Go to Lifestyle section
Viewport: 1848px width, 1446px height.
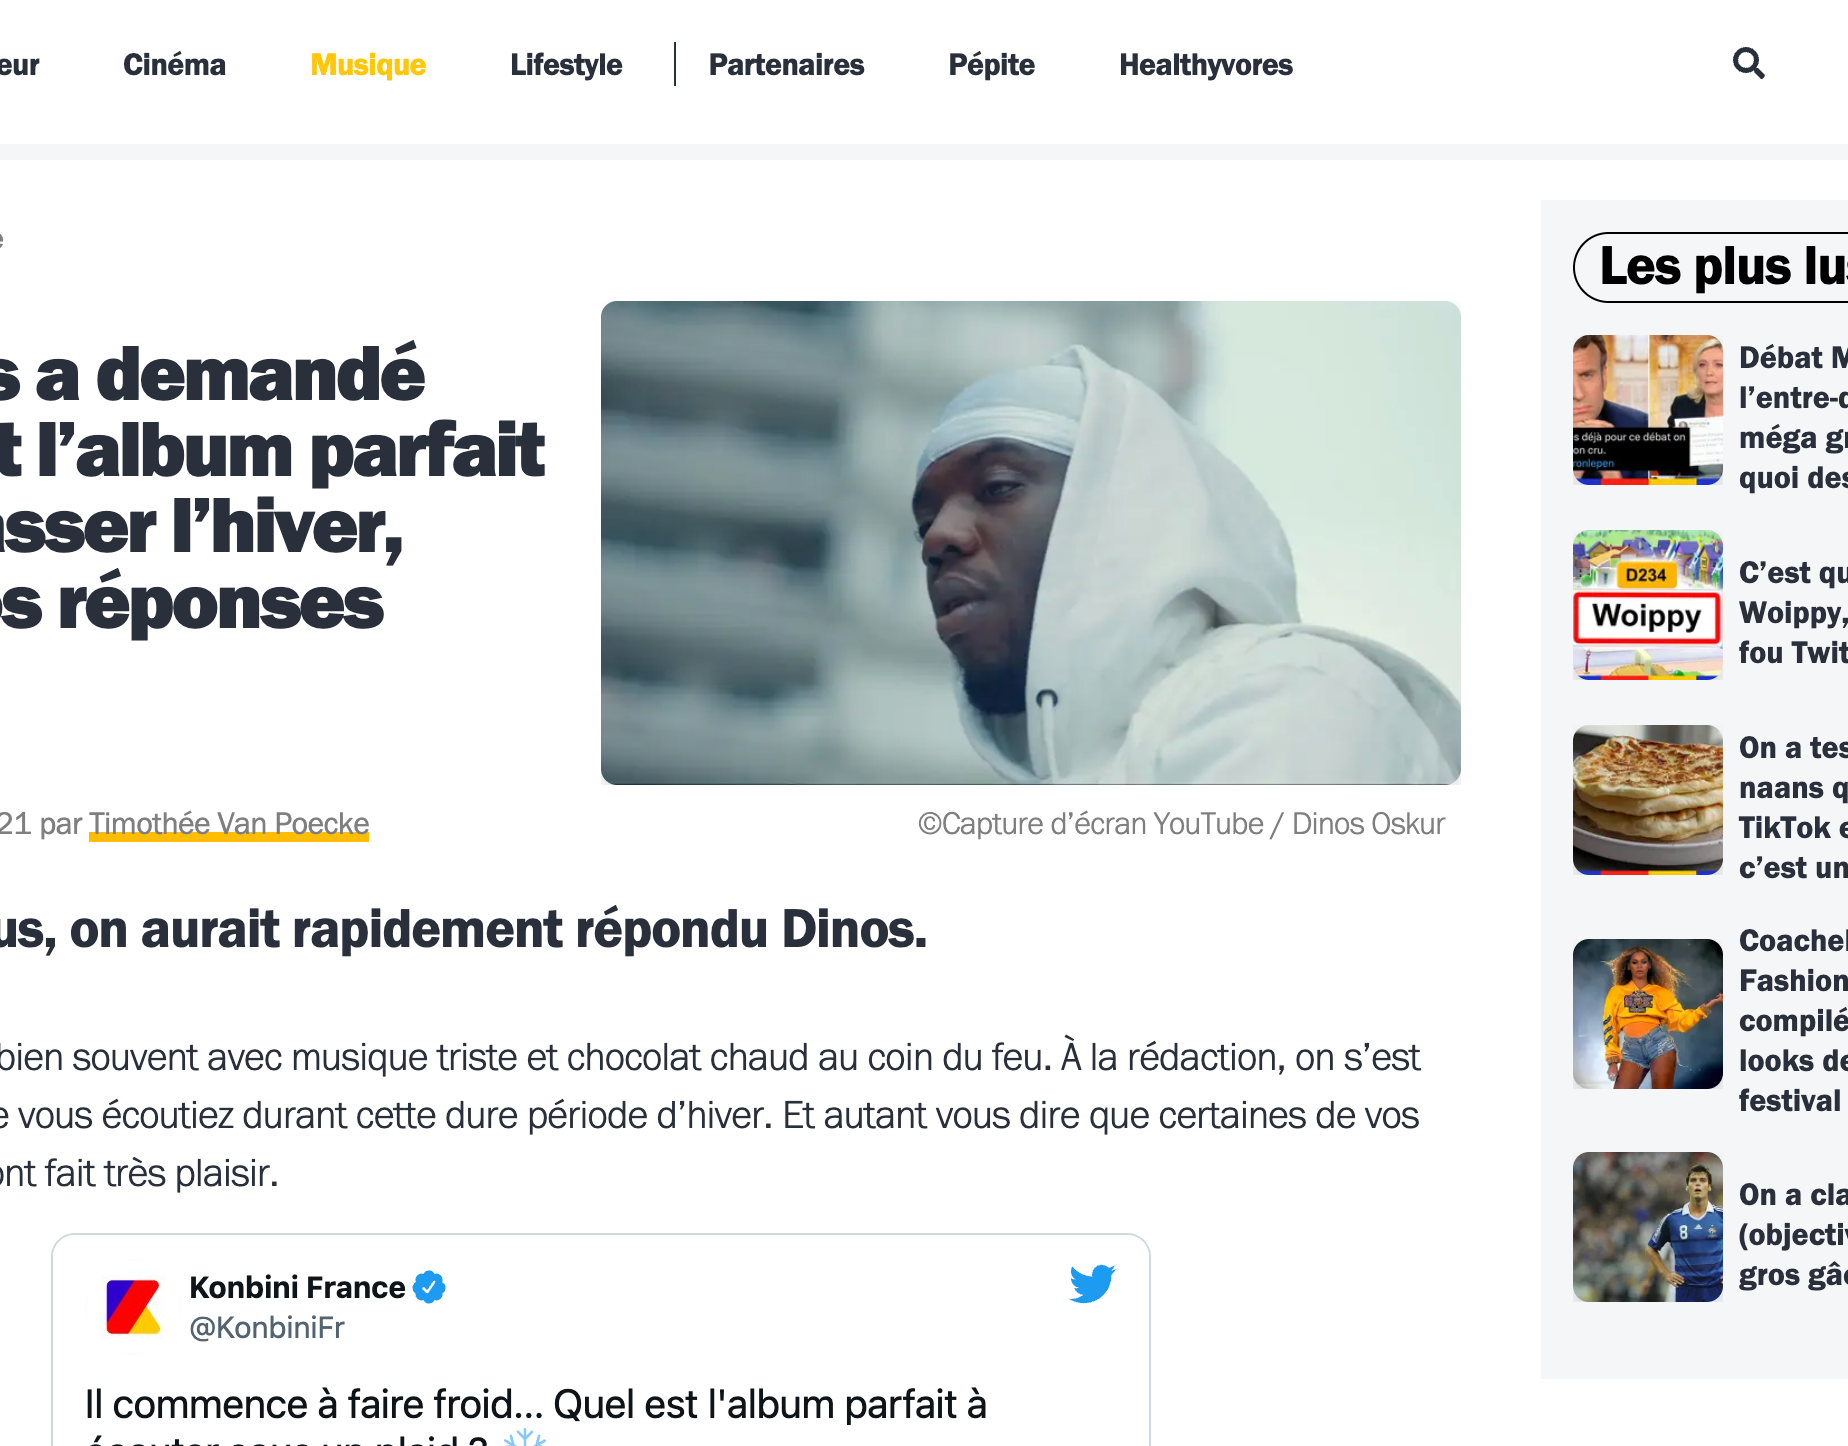tap(566, 65)
